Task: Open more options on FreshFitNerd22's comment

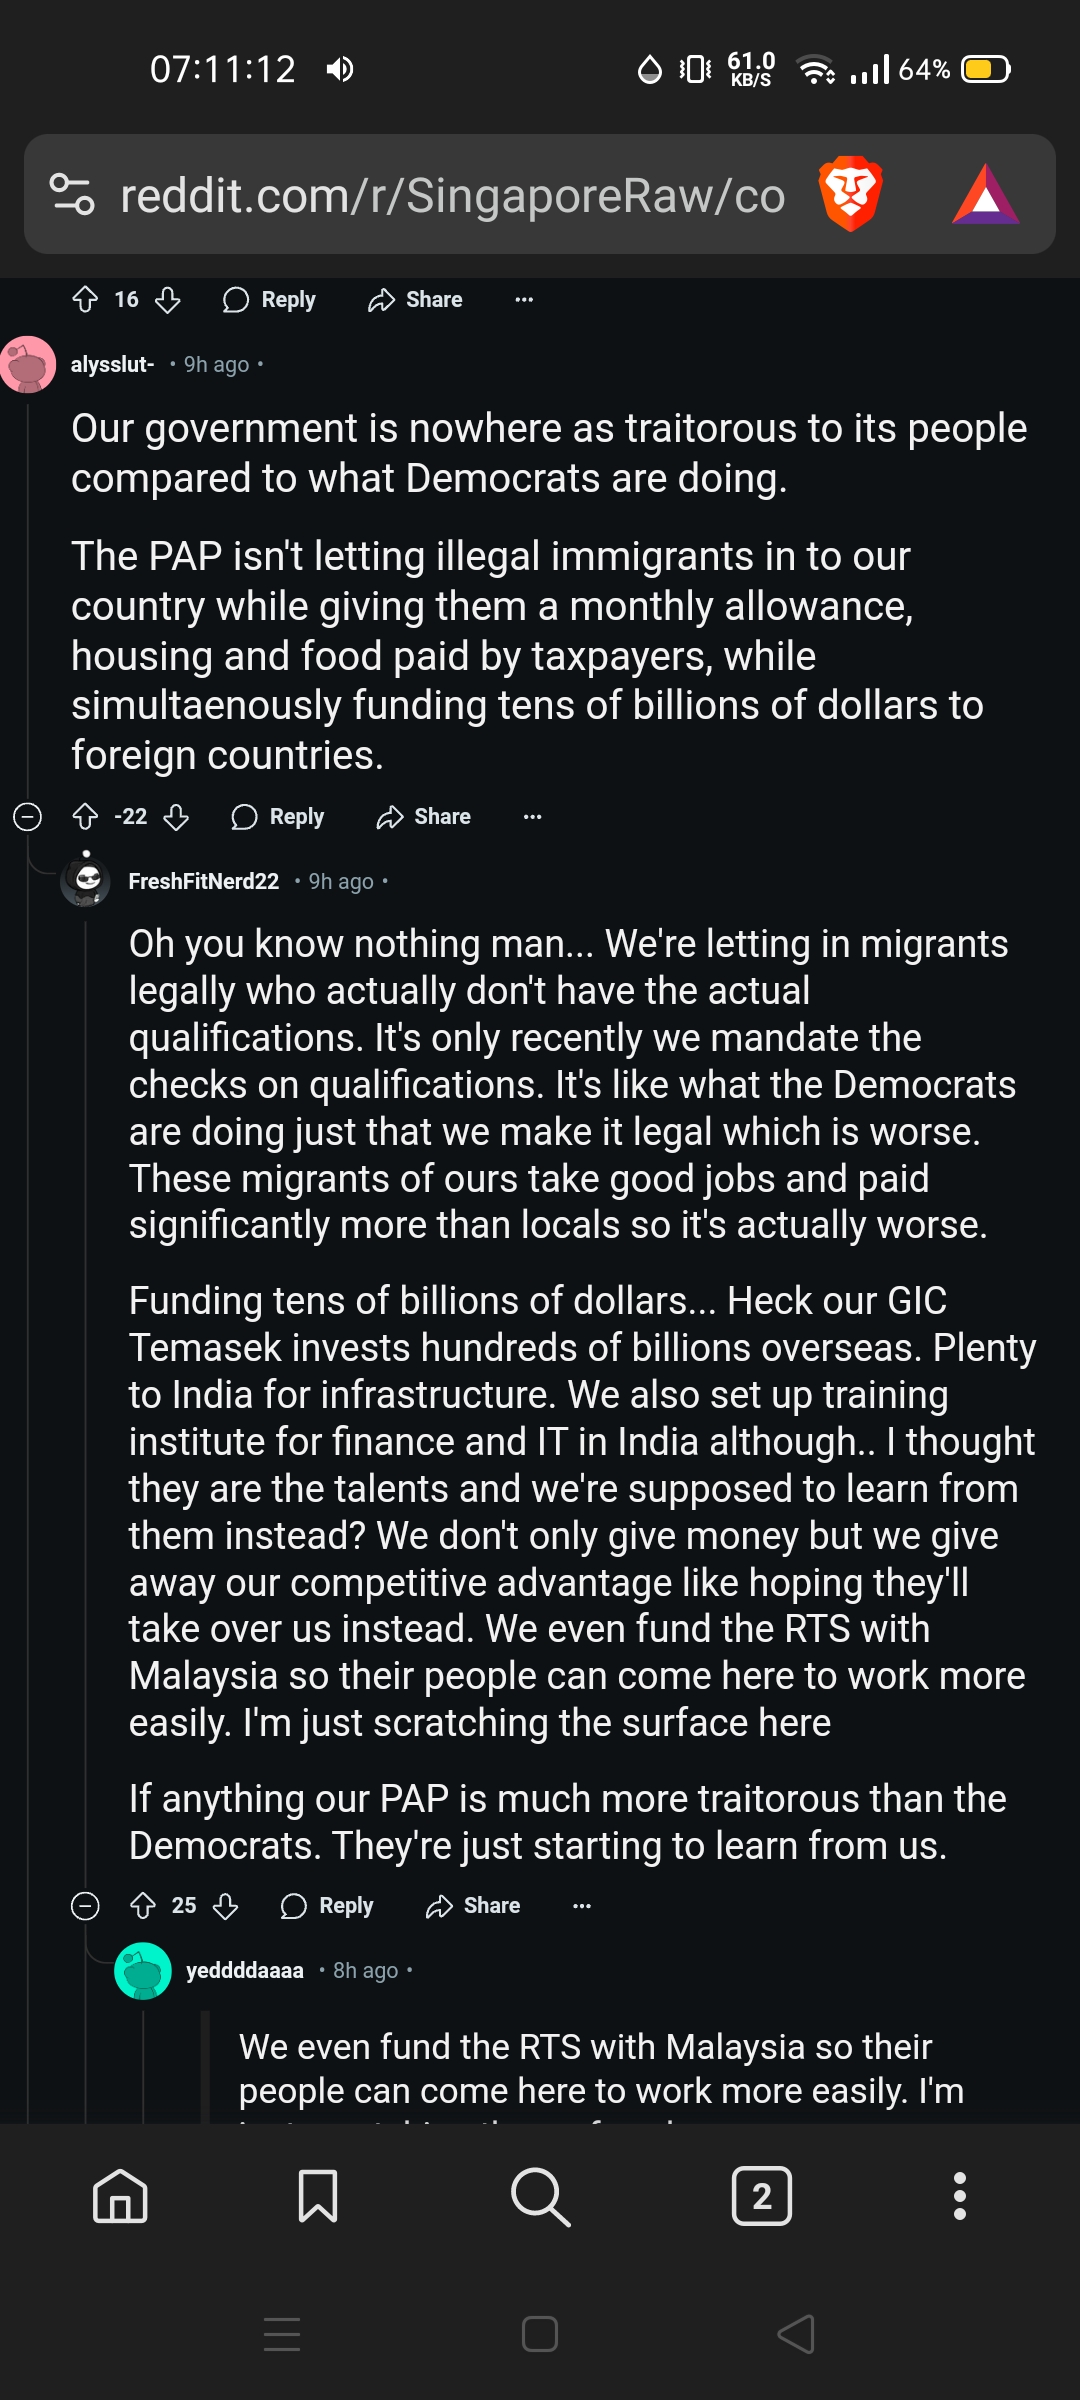Action: pos(582,1906)
